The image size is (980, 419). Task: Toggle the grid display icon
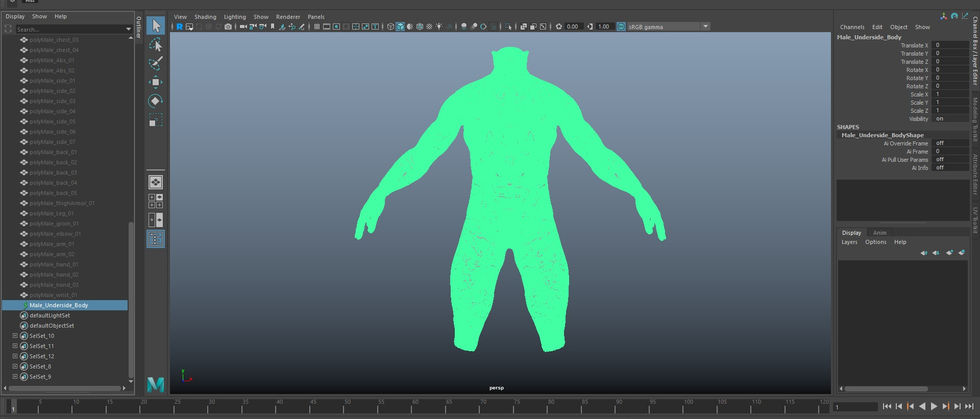(x=317, y=27)
